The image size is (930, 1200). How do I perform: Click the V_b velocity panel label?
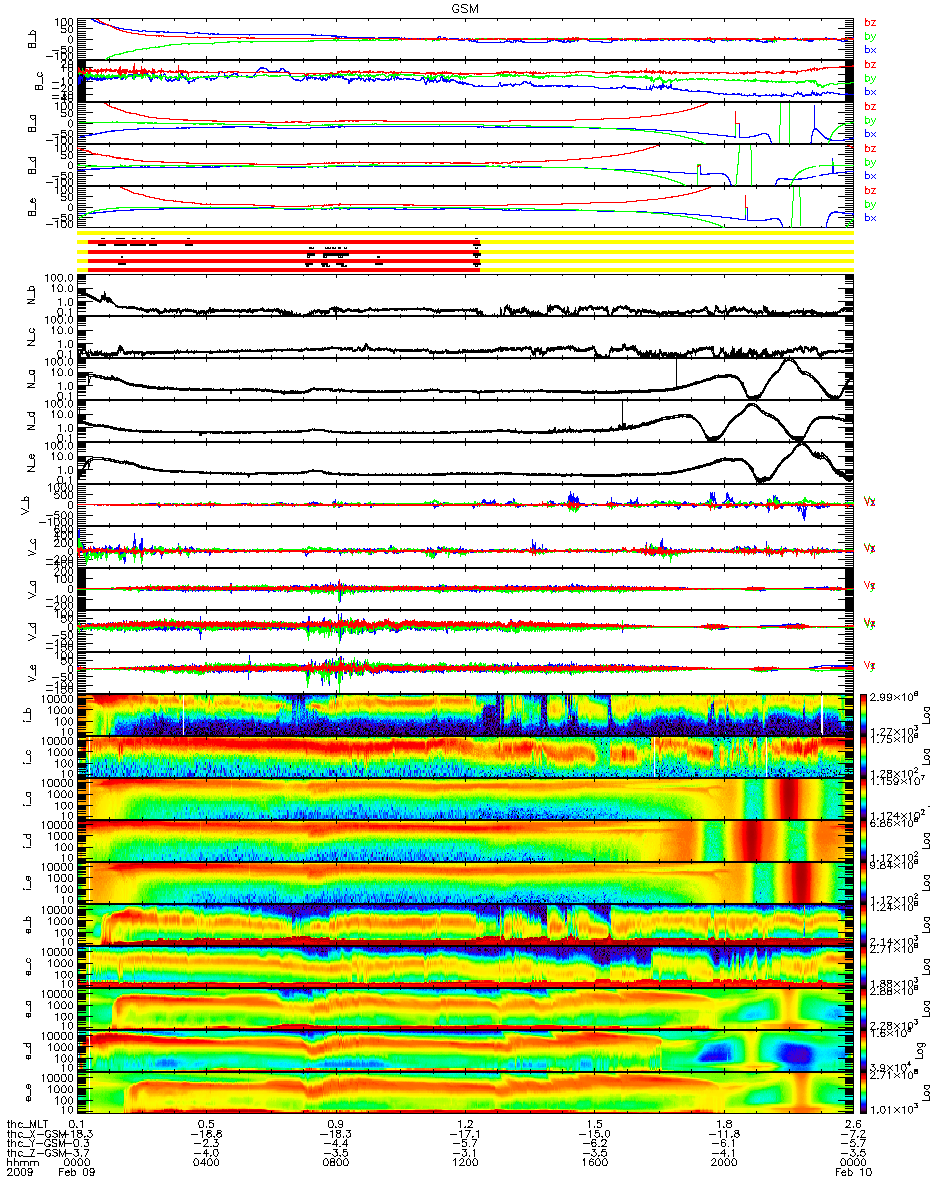(x=25, y=505)
